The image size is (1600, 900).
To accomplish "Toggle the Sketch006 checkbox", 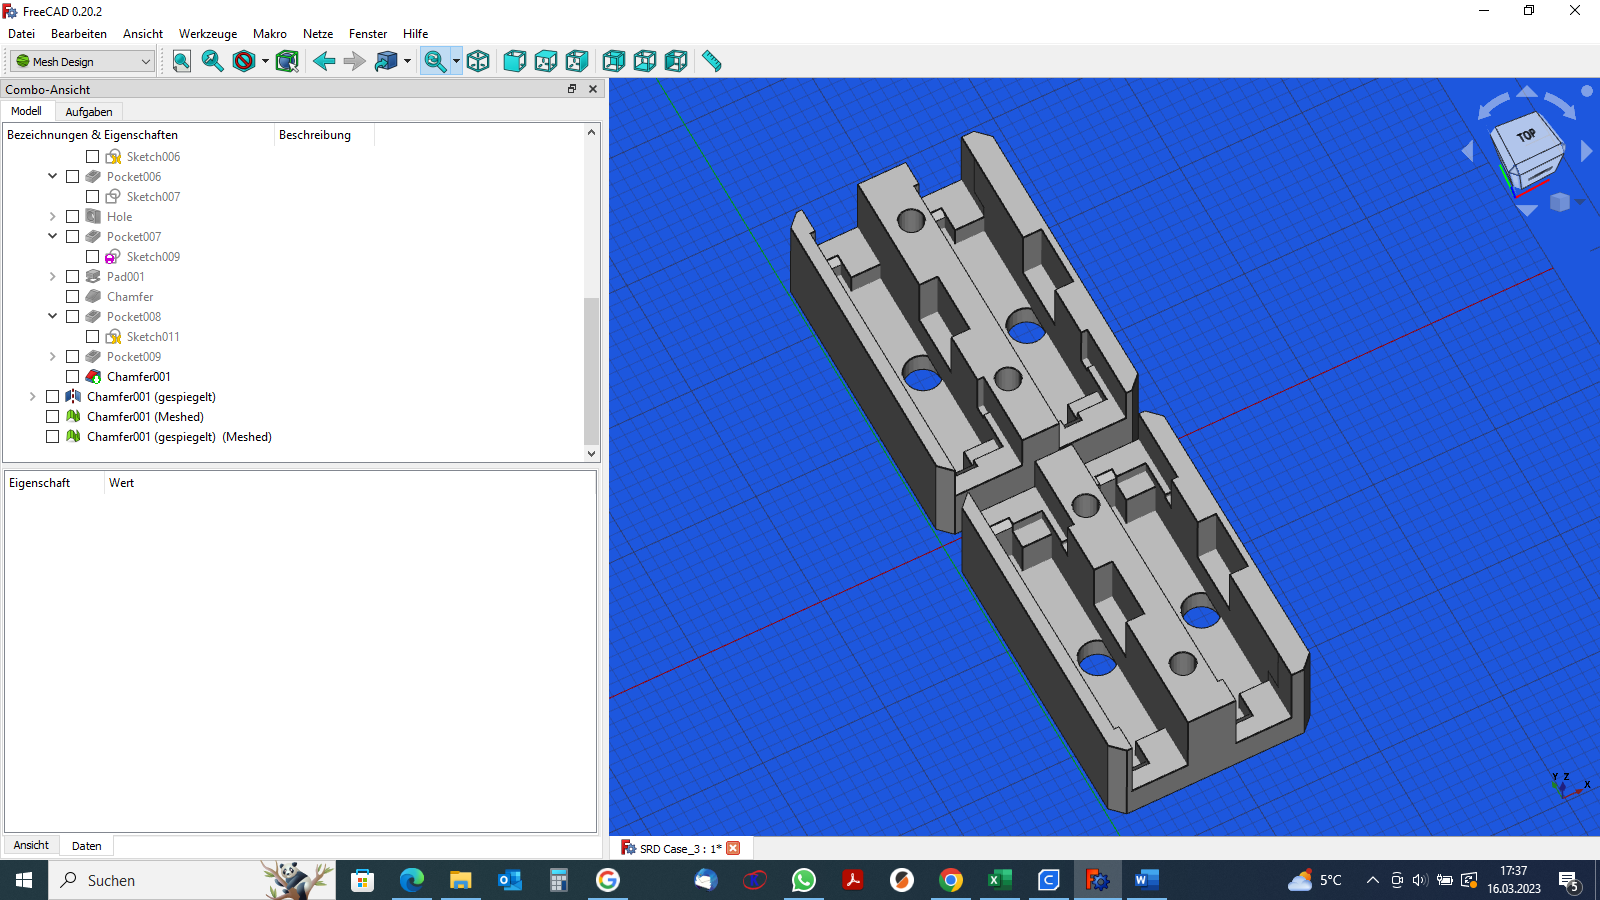I will pyautogui.click(x=92, y=156).
